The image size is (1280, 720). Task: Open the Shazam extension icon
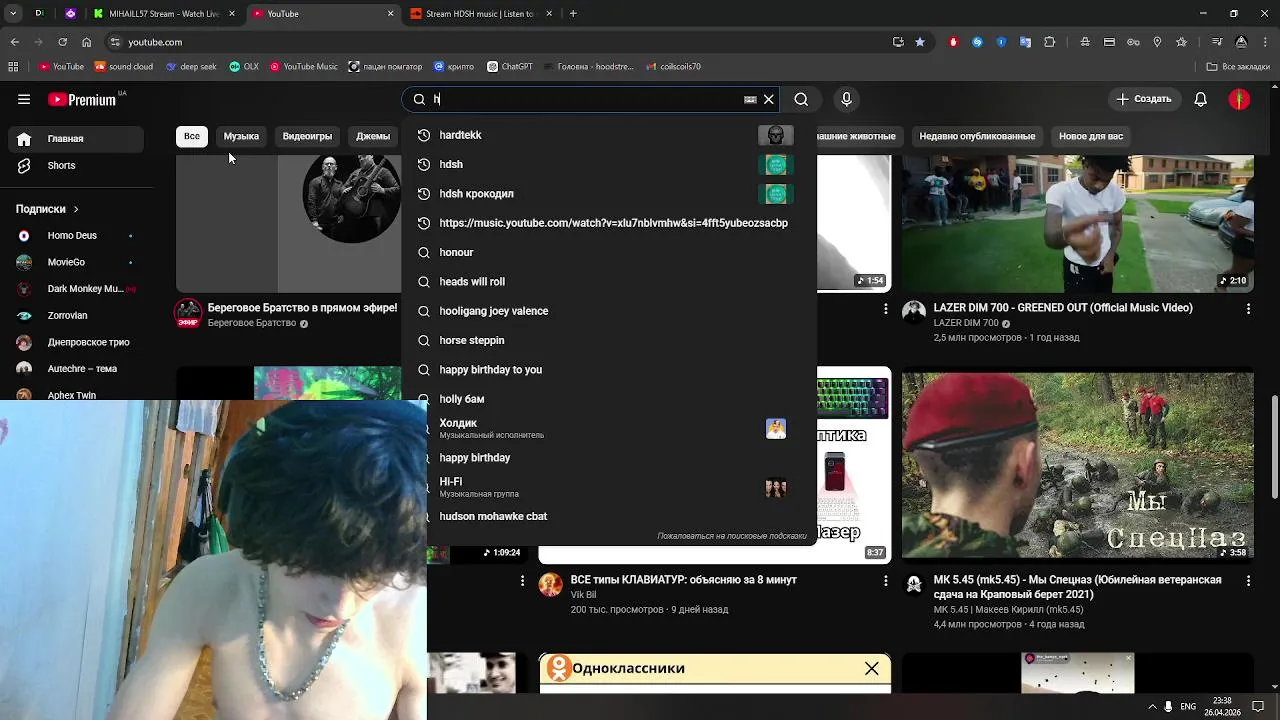coord(977,42)
